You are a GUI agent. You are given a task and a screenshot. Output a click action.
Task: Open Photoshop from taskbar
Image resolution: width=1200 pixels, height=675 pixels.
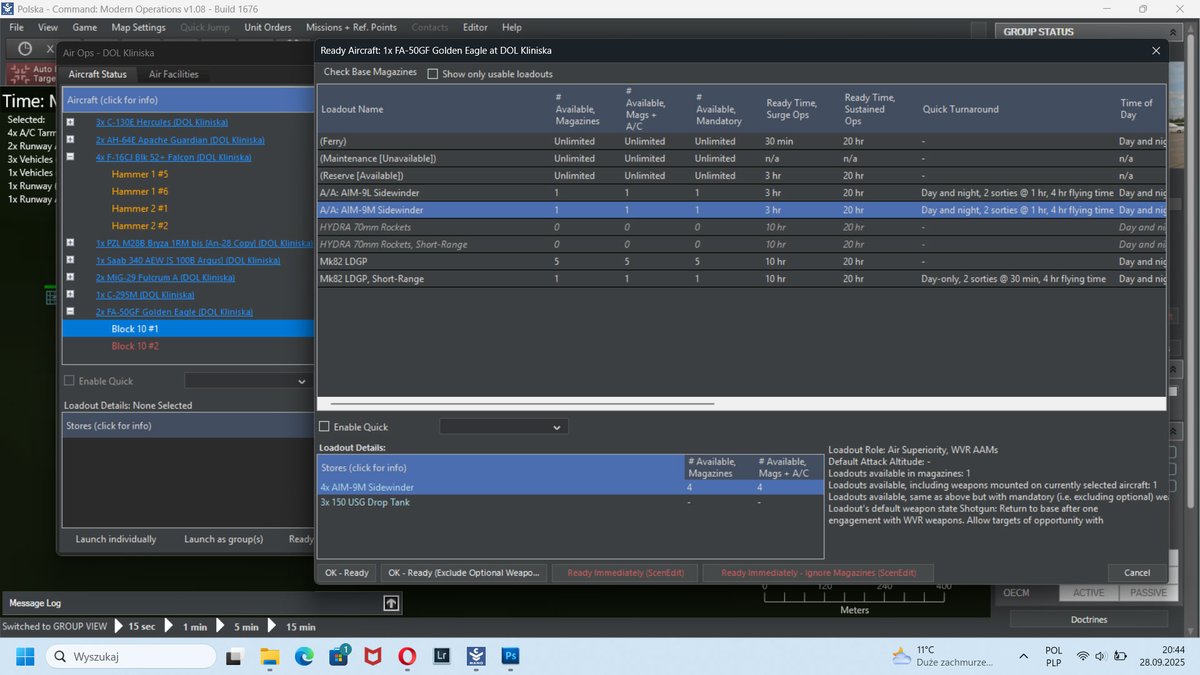509,656
